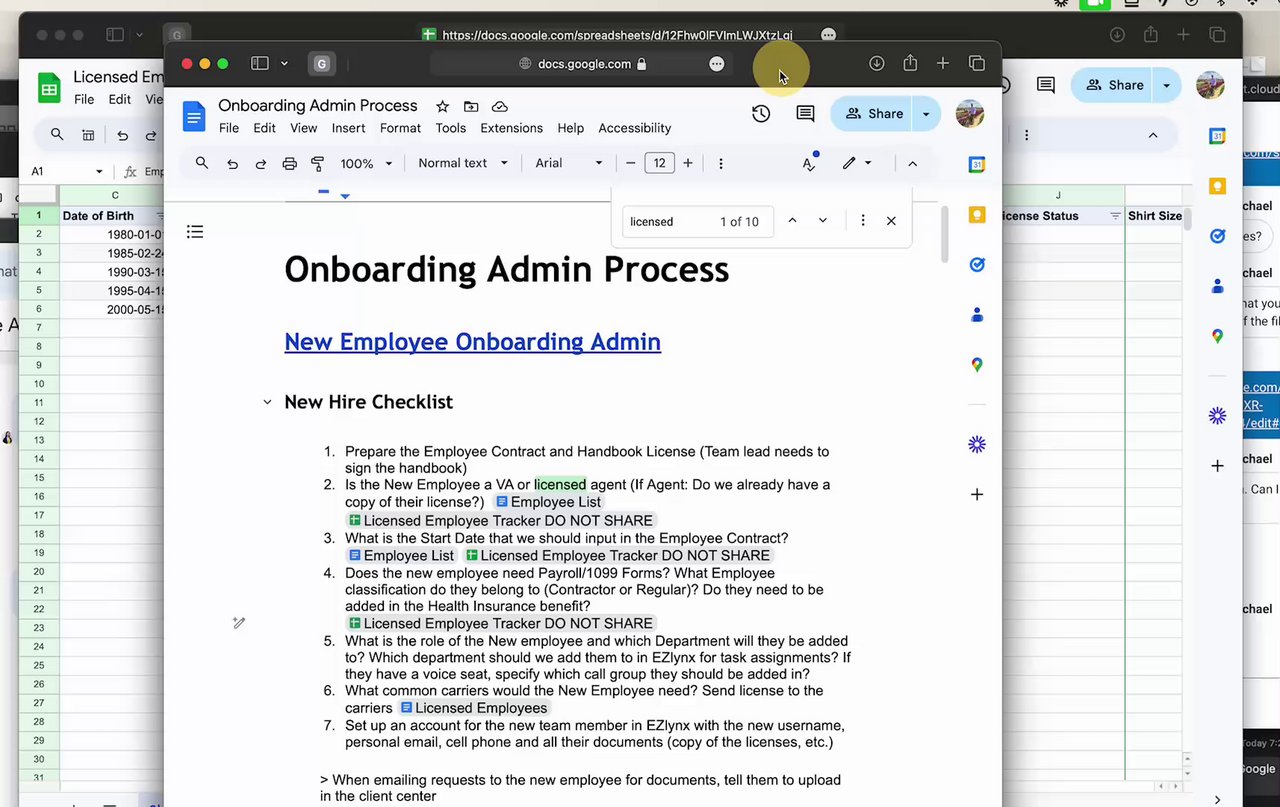Click Docs vertical scrollbar
The height and width of the screenshot is (807, 1280).
coord(944,236)
